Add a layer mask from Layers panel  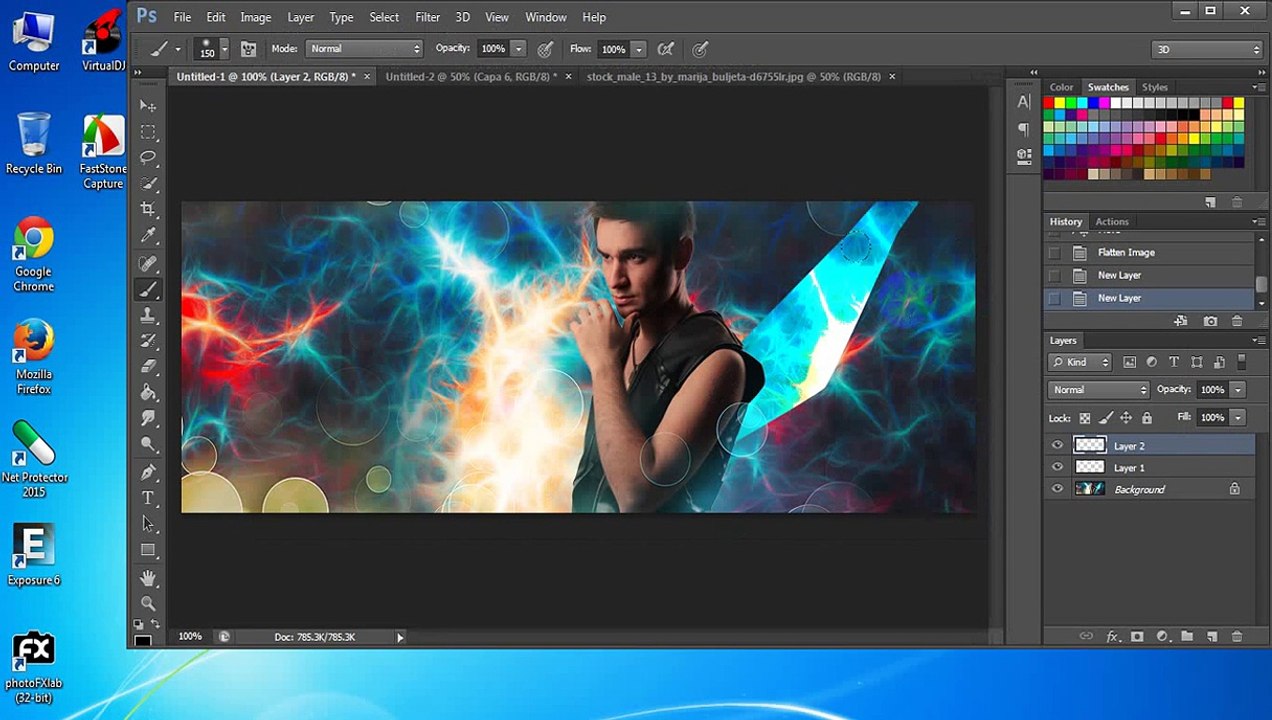(x=1137, y=637)
